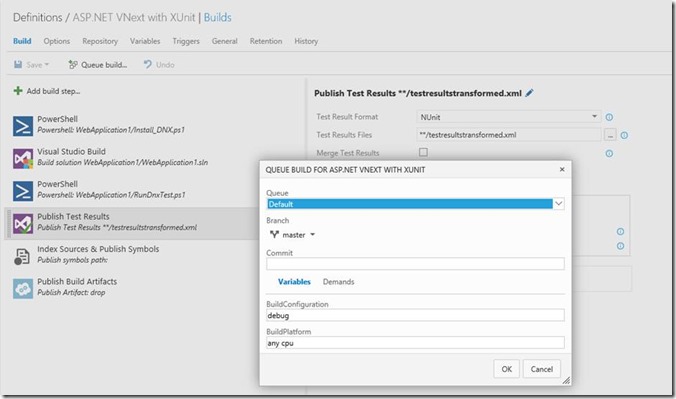Select the Publish Test Results step title
Viewport: 676px width, 399px height.
(73, 217)
